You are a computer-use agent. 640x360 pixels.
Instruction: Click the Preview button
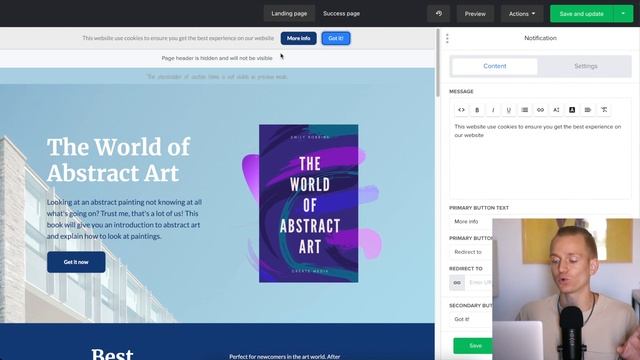pos(475,14)
